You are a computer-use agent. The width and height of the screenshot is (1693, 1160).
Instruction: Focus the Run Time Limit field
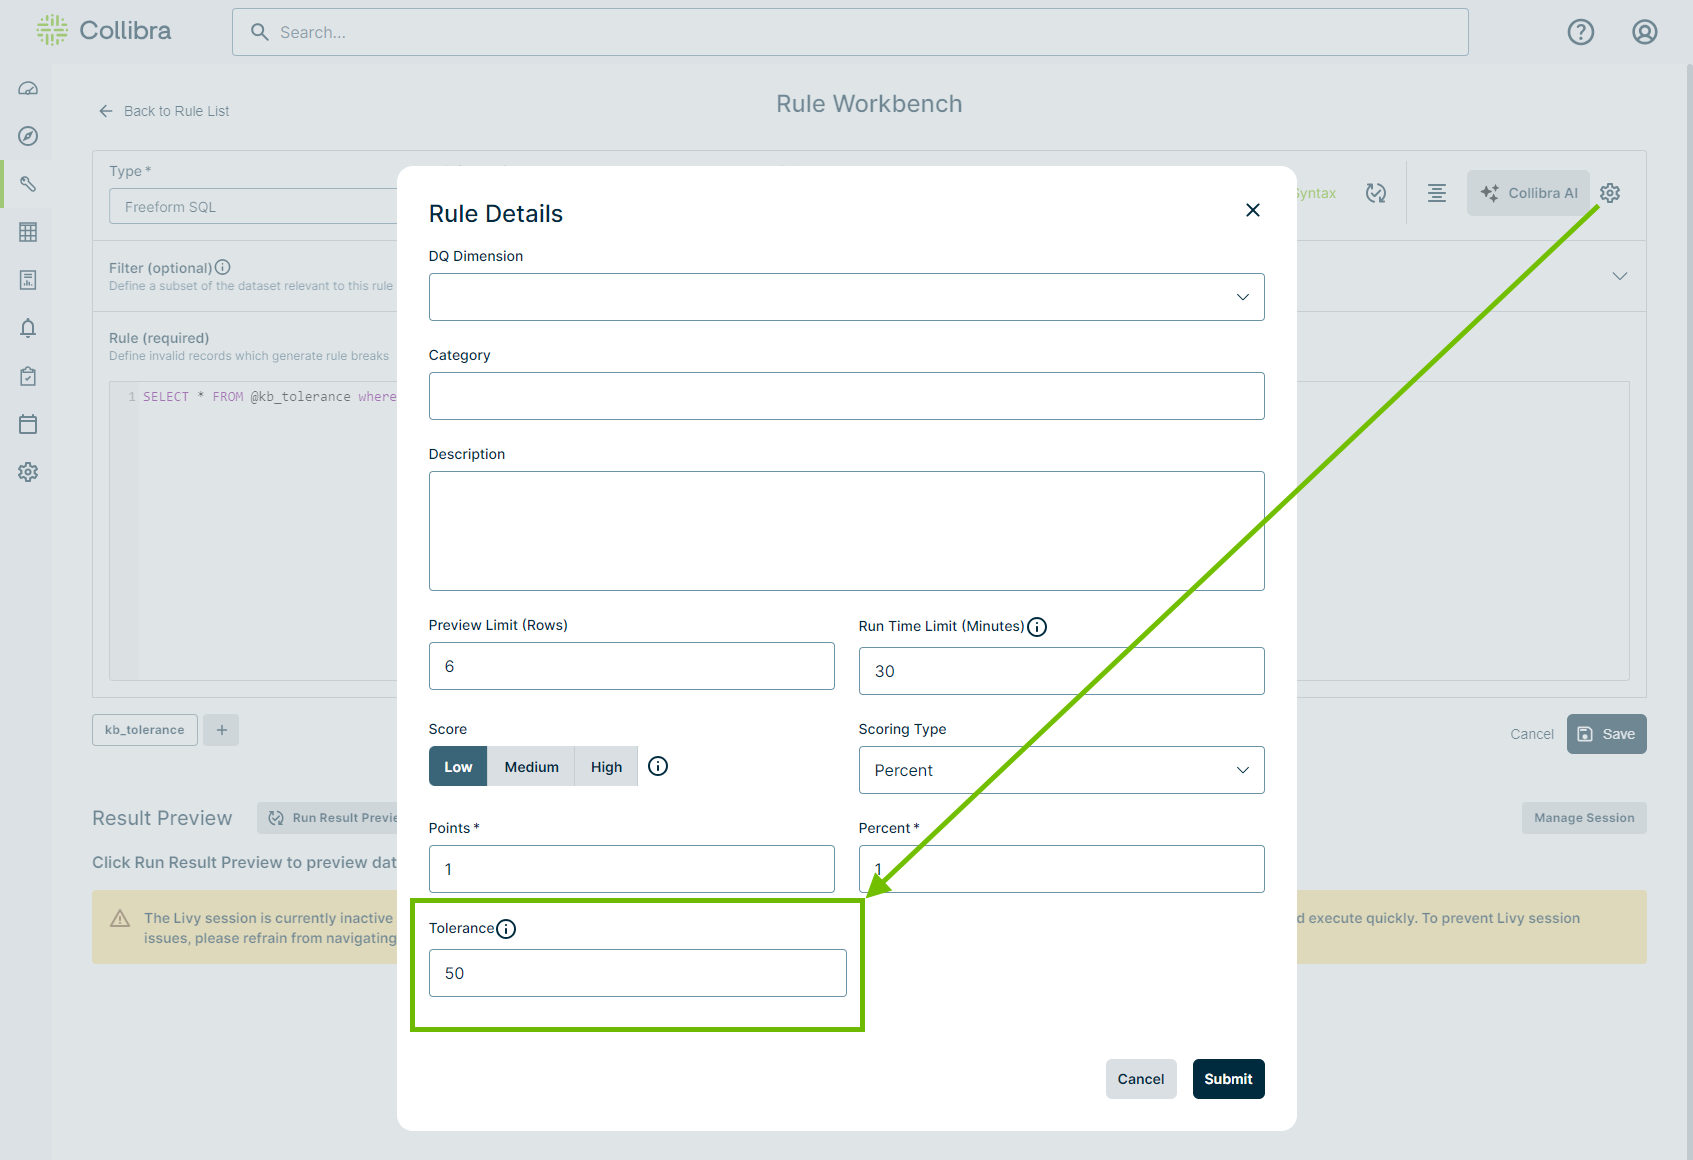point(1061,671)
